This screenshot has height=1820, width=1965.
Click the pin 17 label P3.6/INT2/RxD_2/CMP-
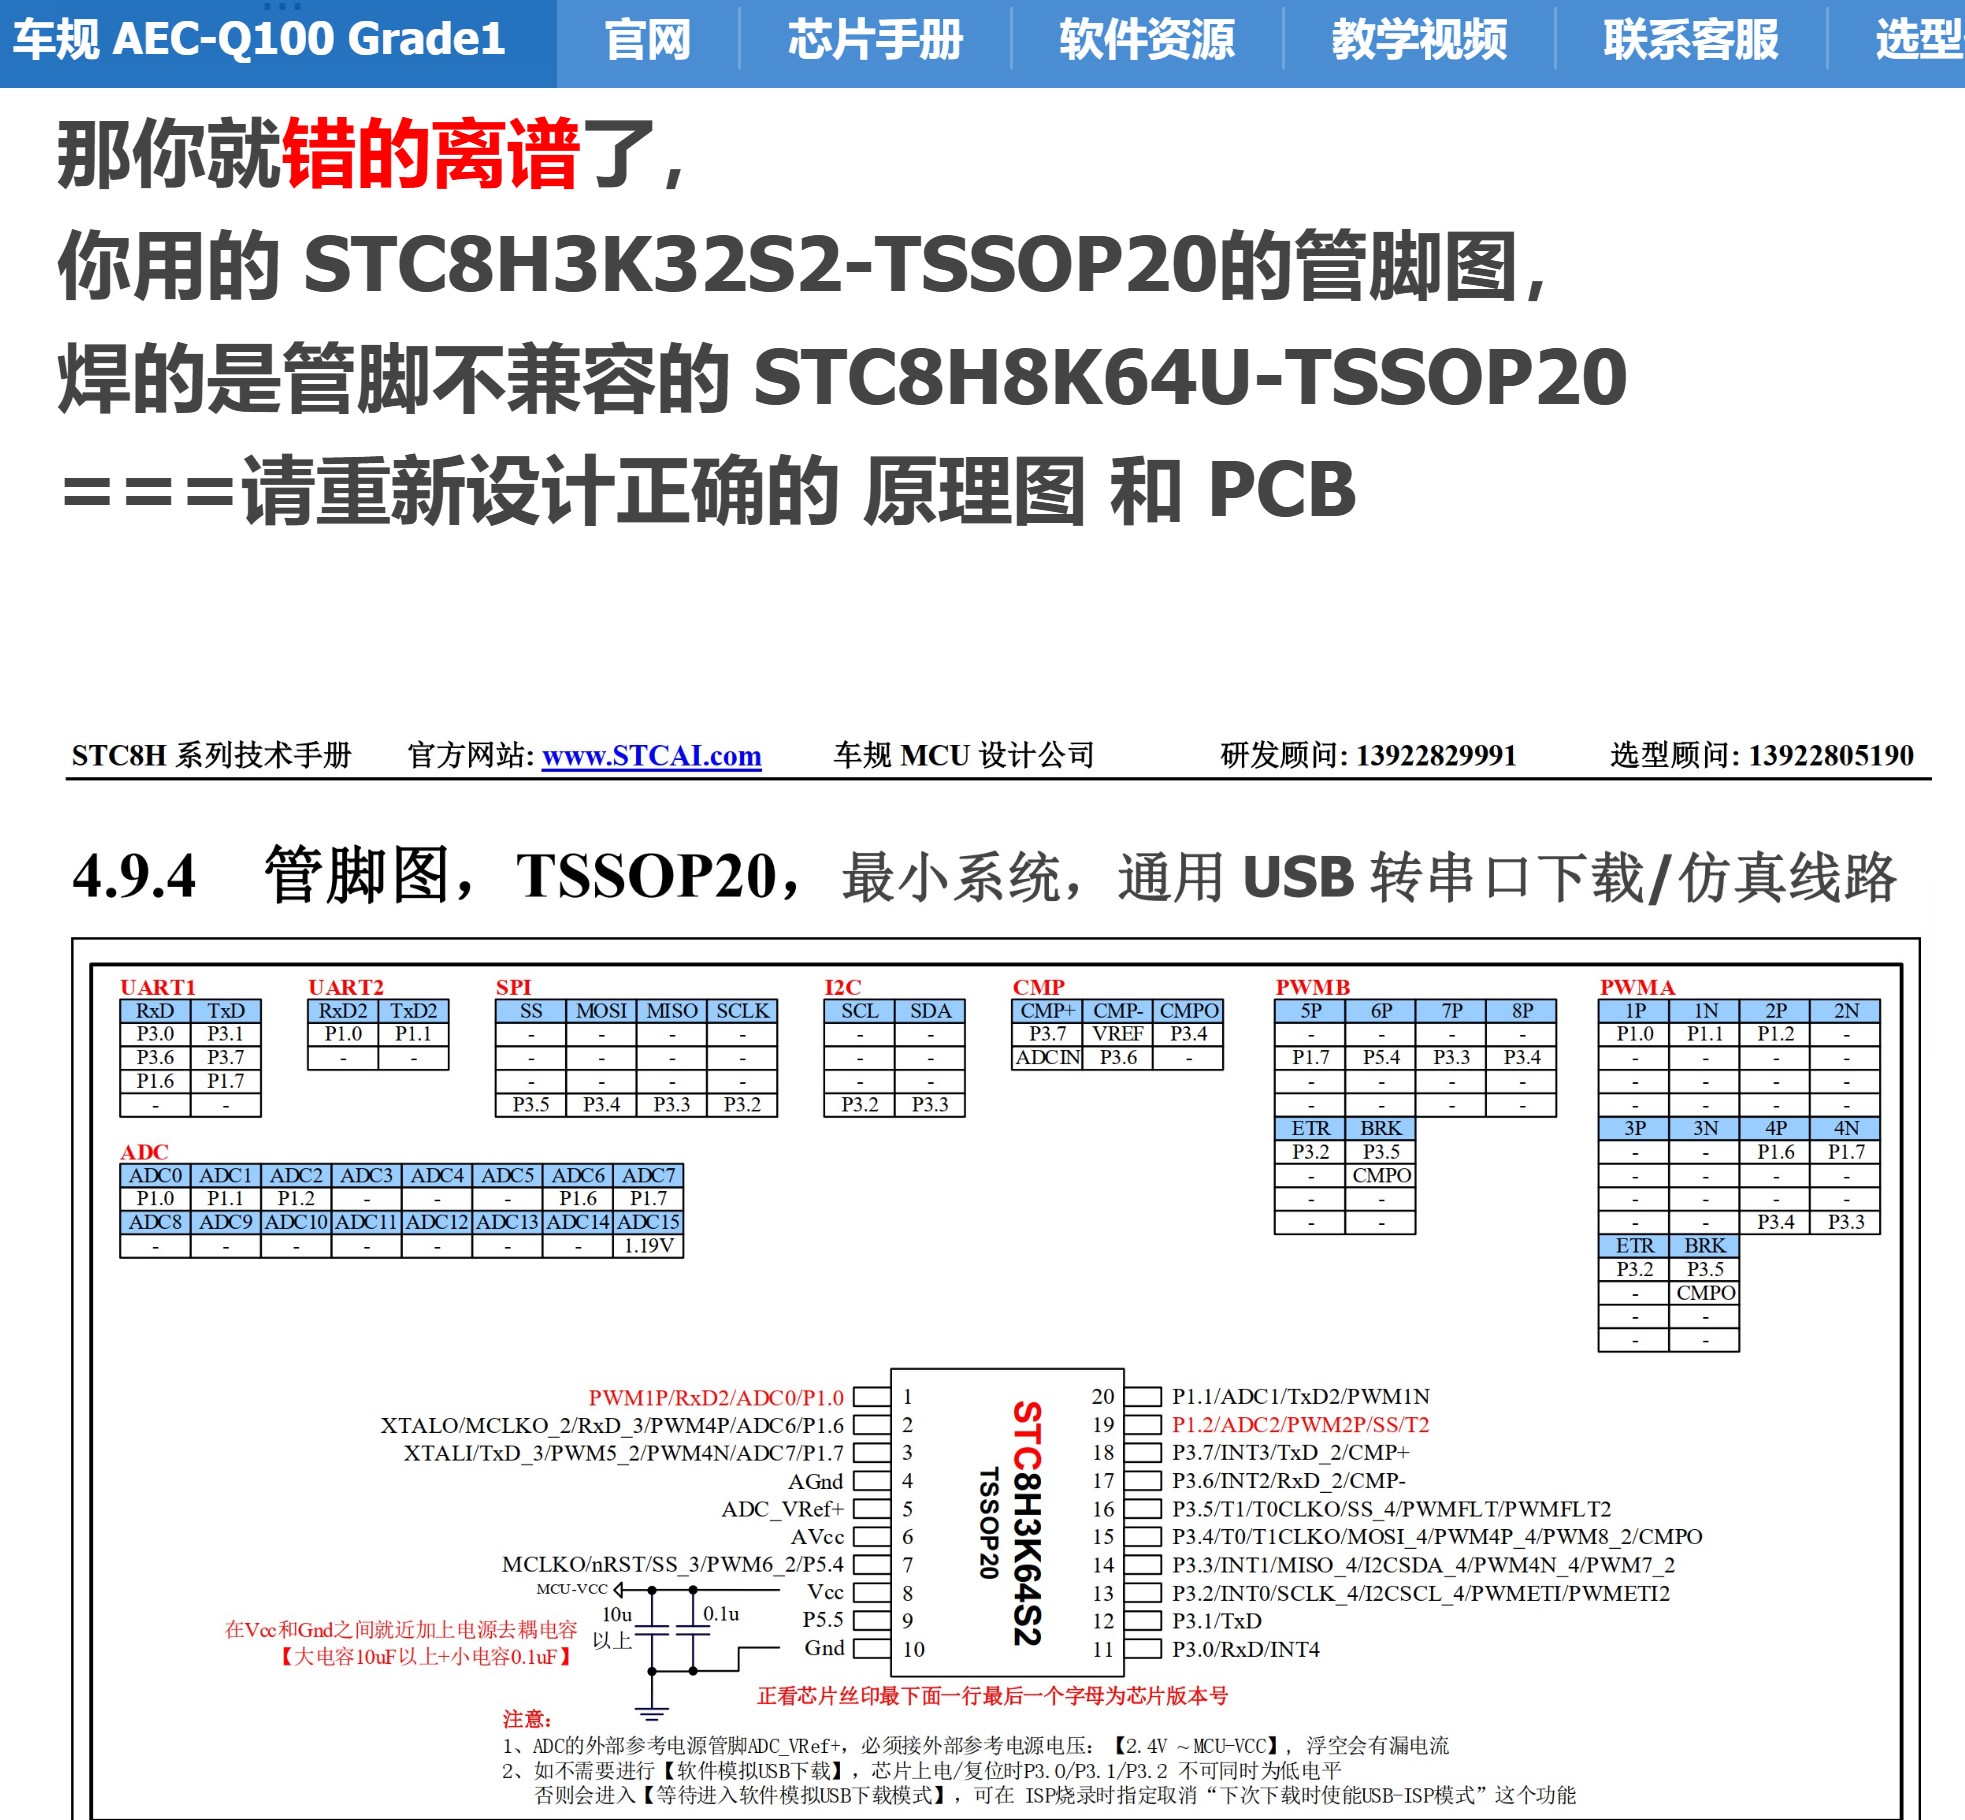point(1289,1481)
